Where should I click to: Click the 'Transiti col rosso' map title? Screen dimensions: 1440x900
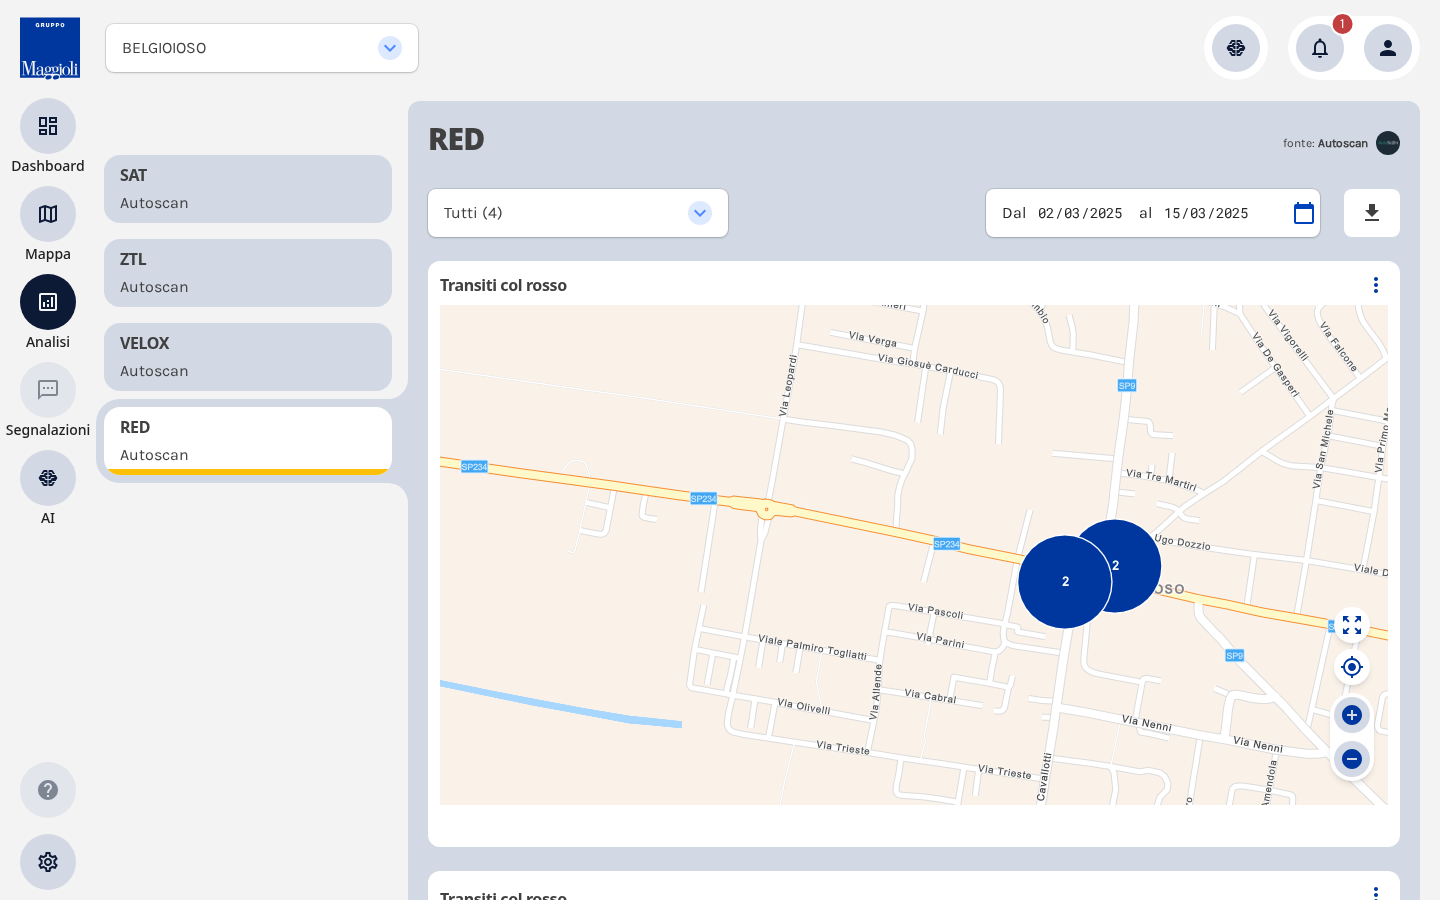503,285
